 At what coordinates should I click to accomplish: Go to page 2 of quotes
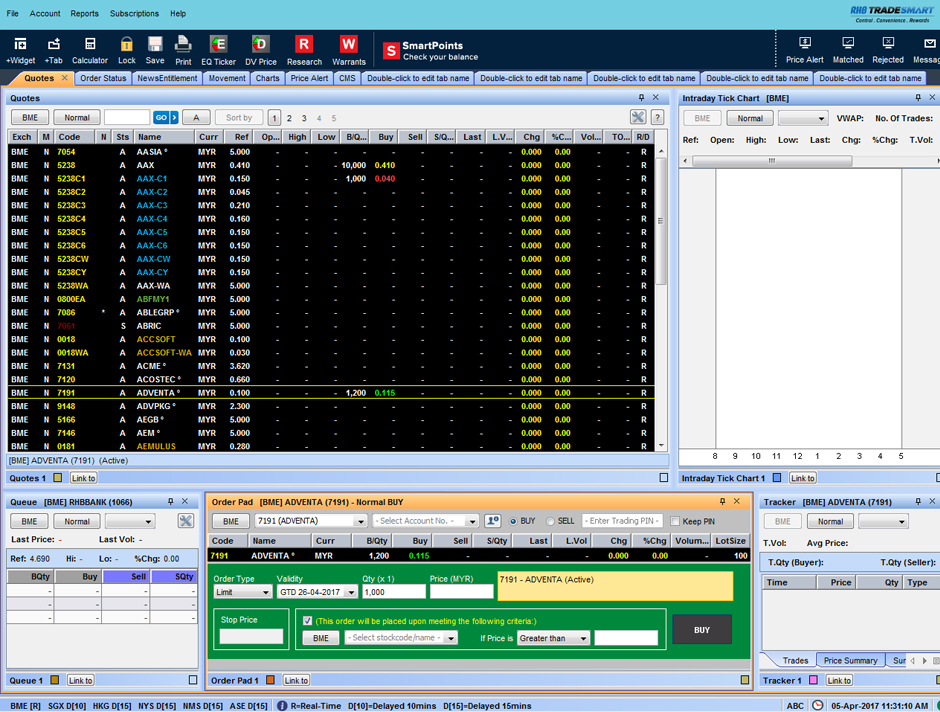coord(289,118)
